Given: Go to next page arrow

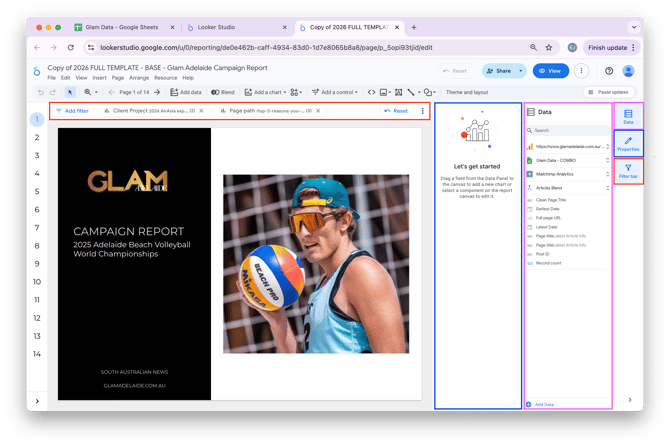Looking at the screenshot, I should [157, 92].
